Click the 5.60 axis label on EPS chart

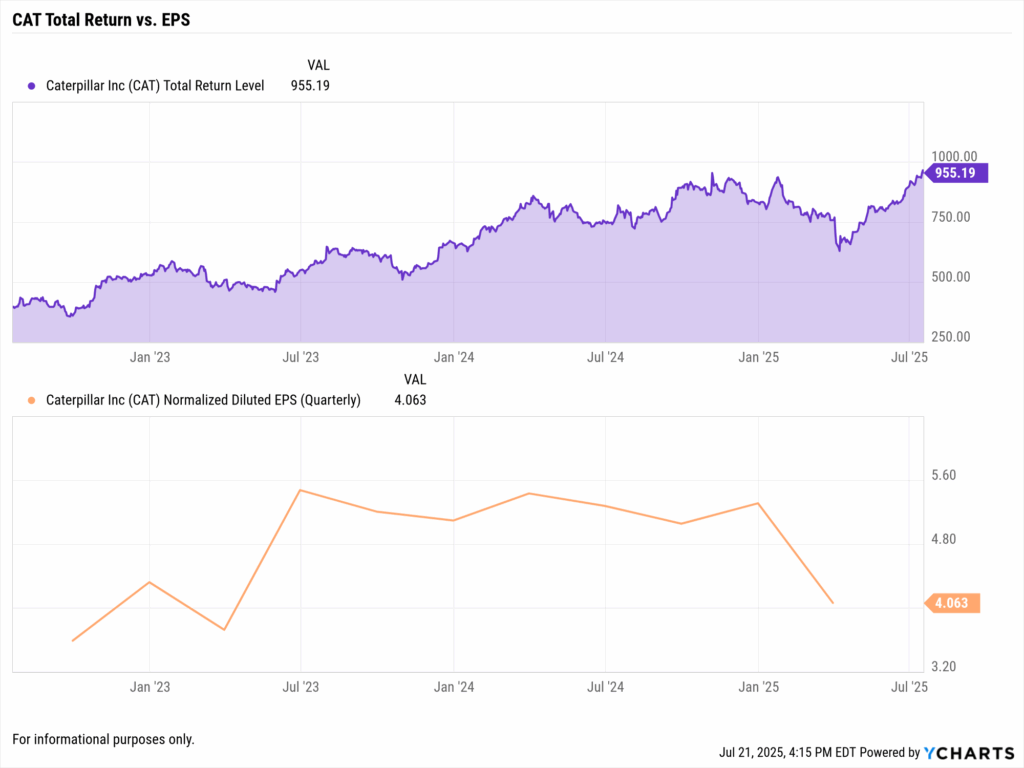click(x=944, y=475)
